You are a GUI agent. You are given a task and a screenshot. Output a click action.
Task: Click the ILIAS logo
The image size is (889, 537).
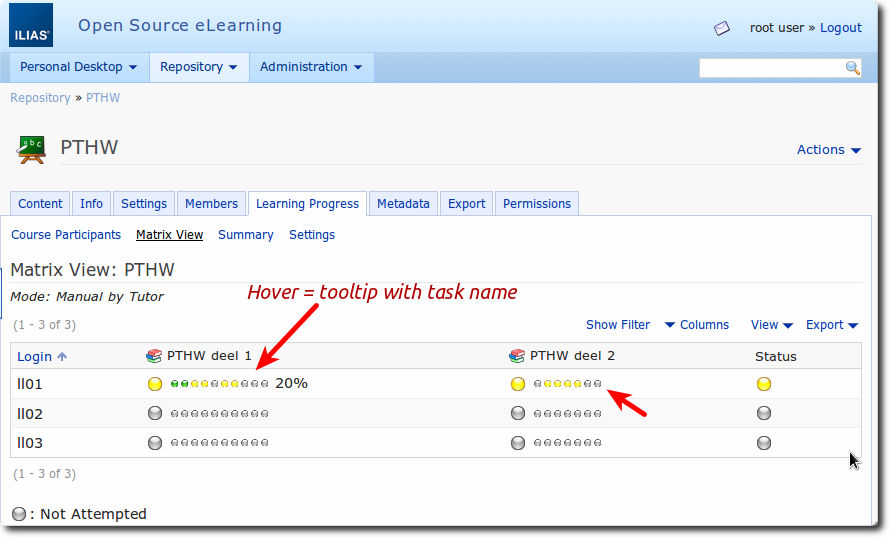click(x=31, y=26)
